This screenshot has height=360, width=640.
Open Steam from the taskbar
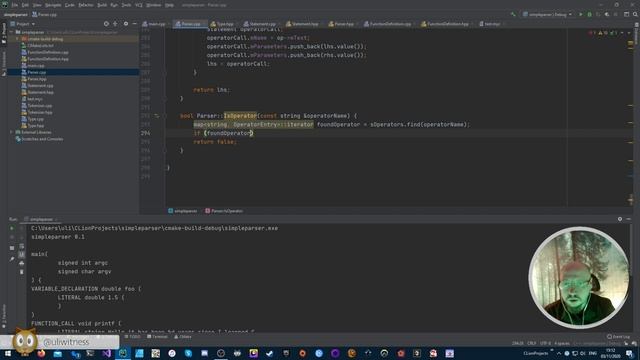click(269, 353)
